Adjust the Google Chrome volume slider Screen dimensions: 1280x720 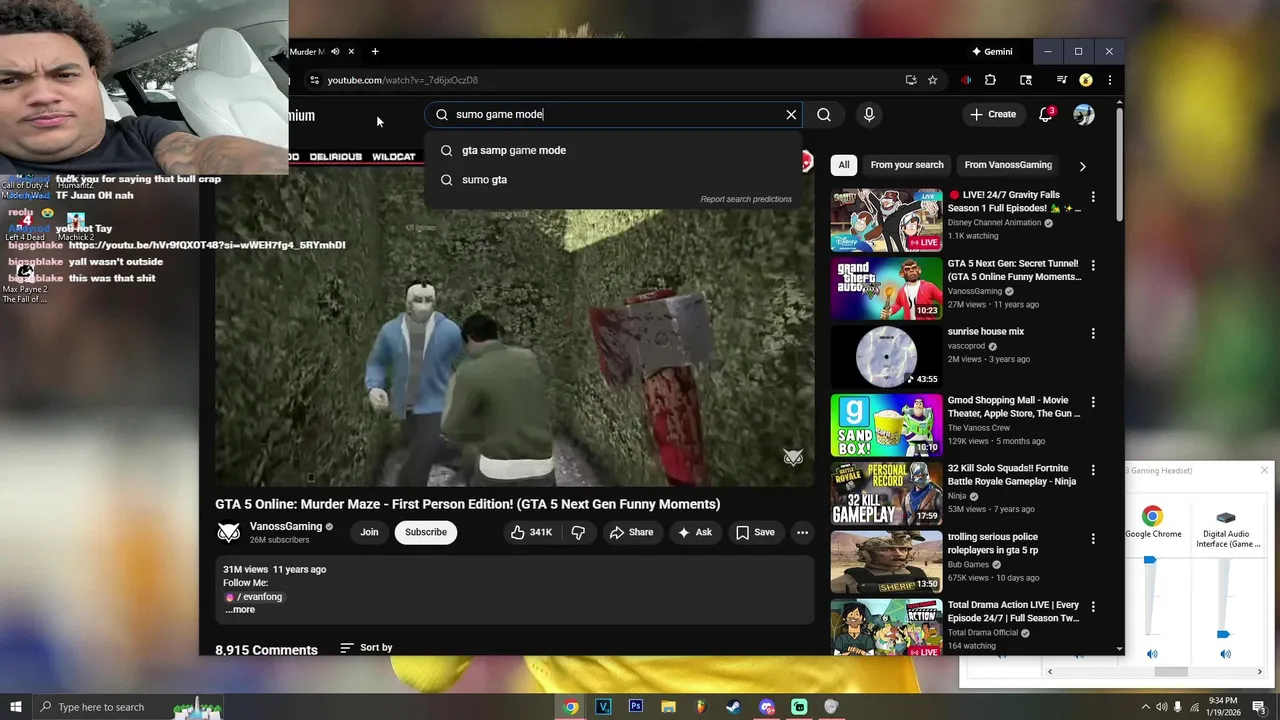tap(1150, 561)
